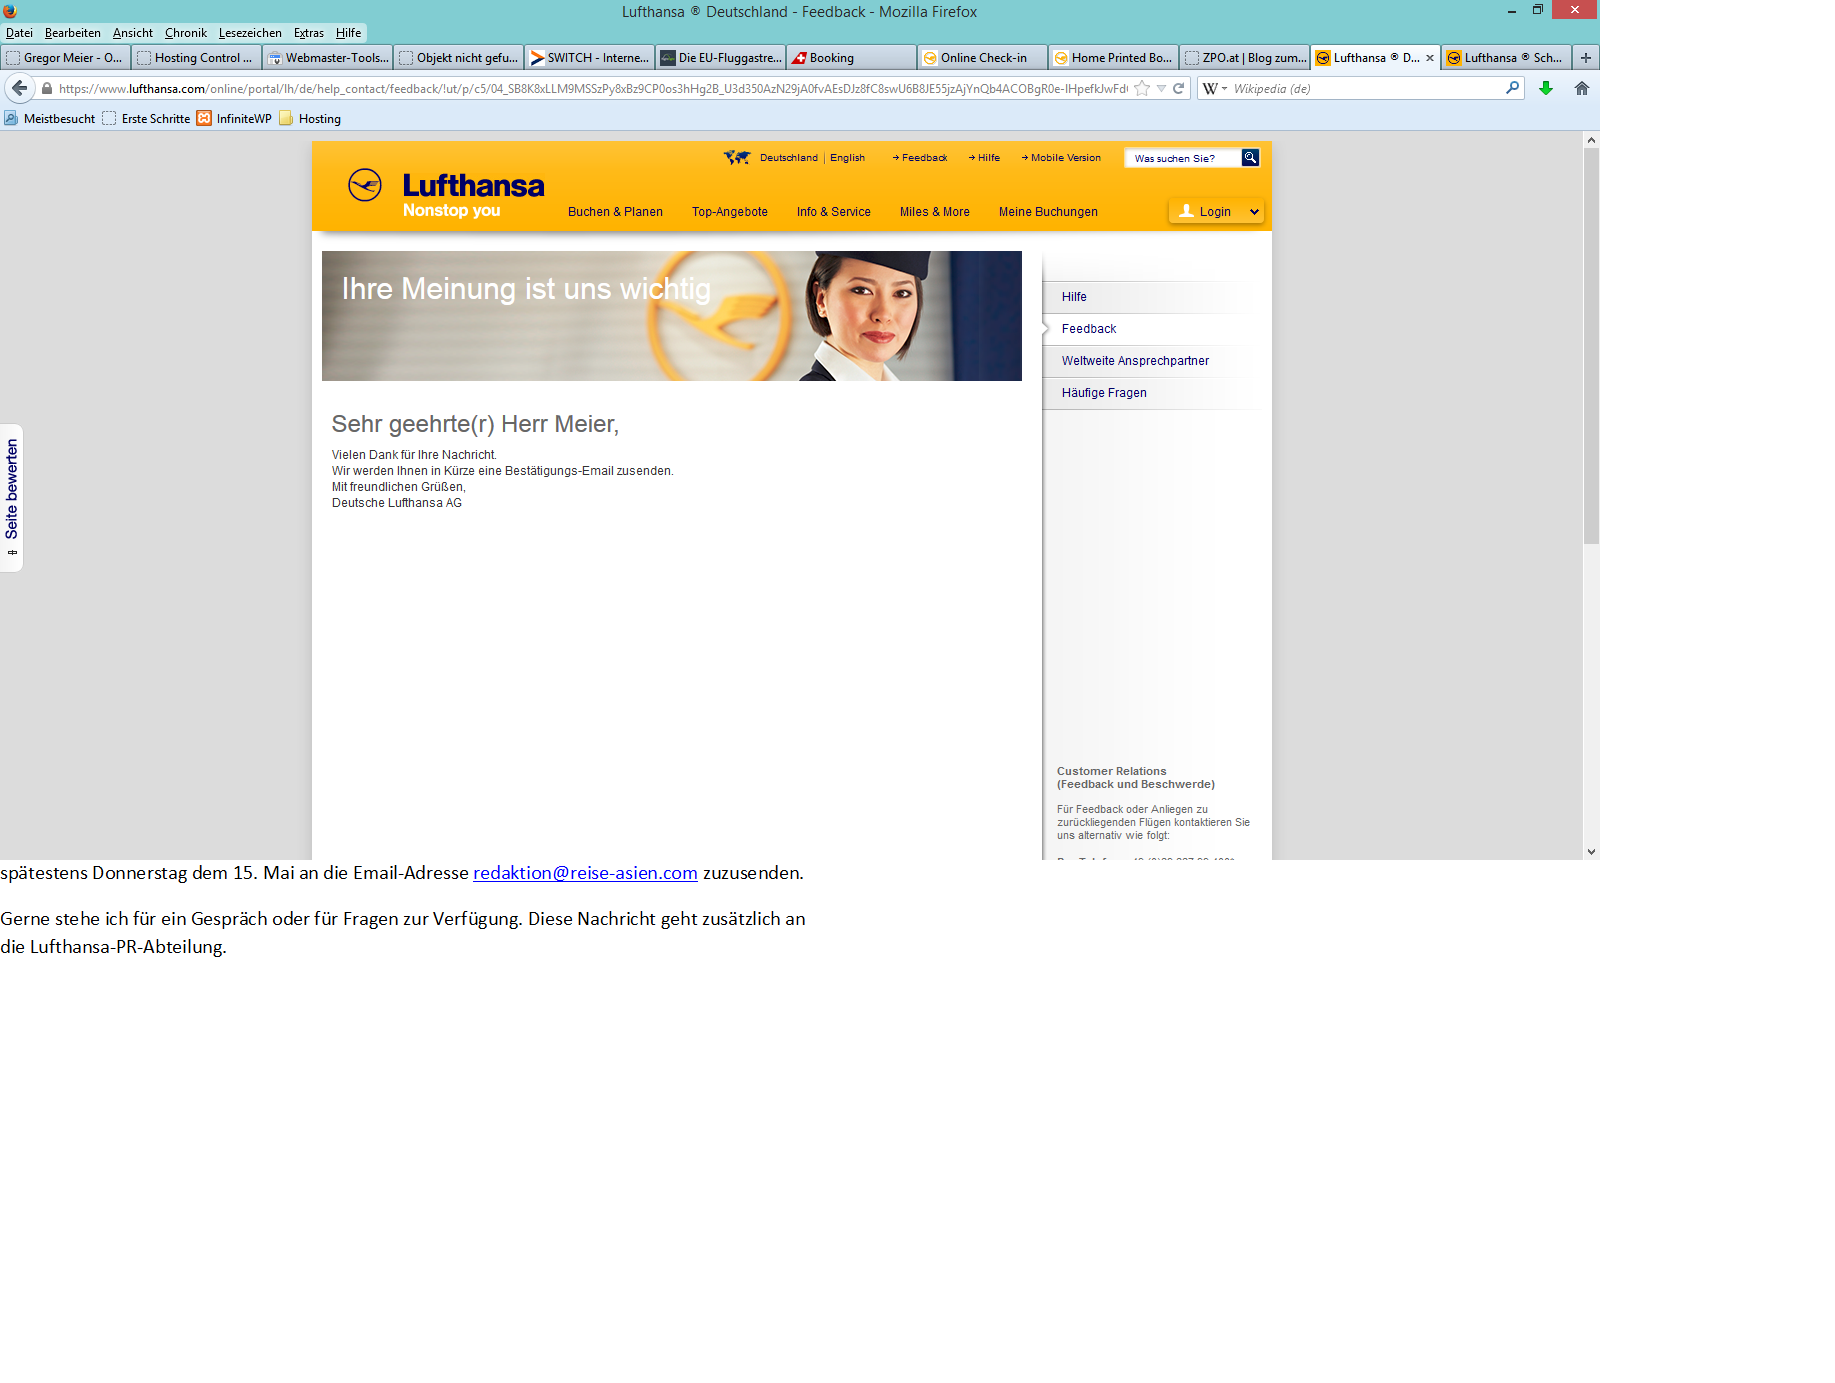This screenshot has height=1383, width=1835.
Task: Open the downloads panel via the green arrow
Action: point(1546,88)
